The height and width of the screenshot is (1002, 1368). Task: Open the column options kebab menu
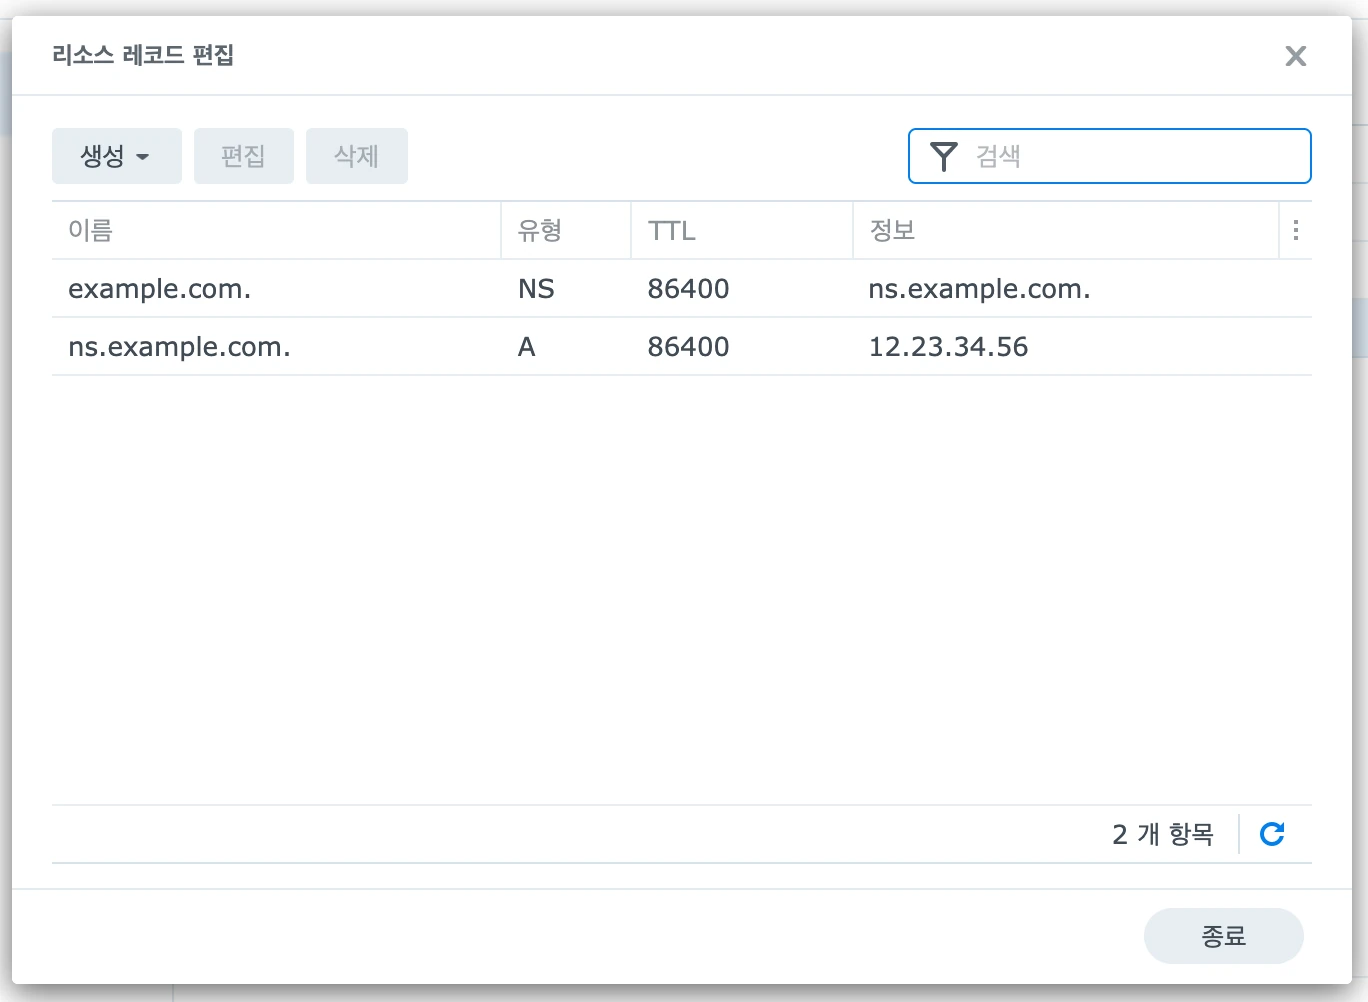click(1296, 231)
